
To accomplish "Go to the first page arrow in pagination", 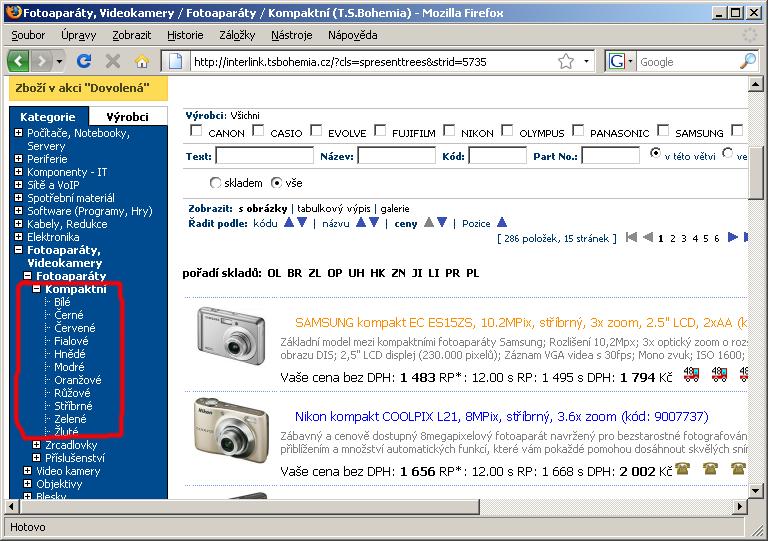I will coord(631,237).
